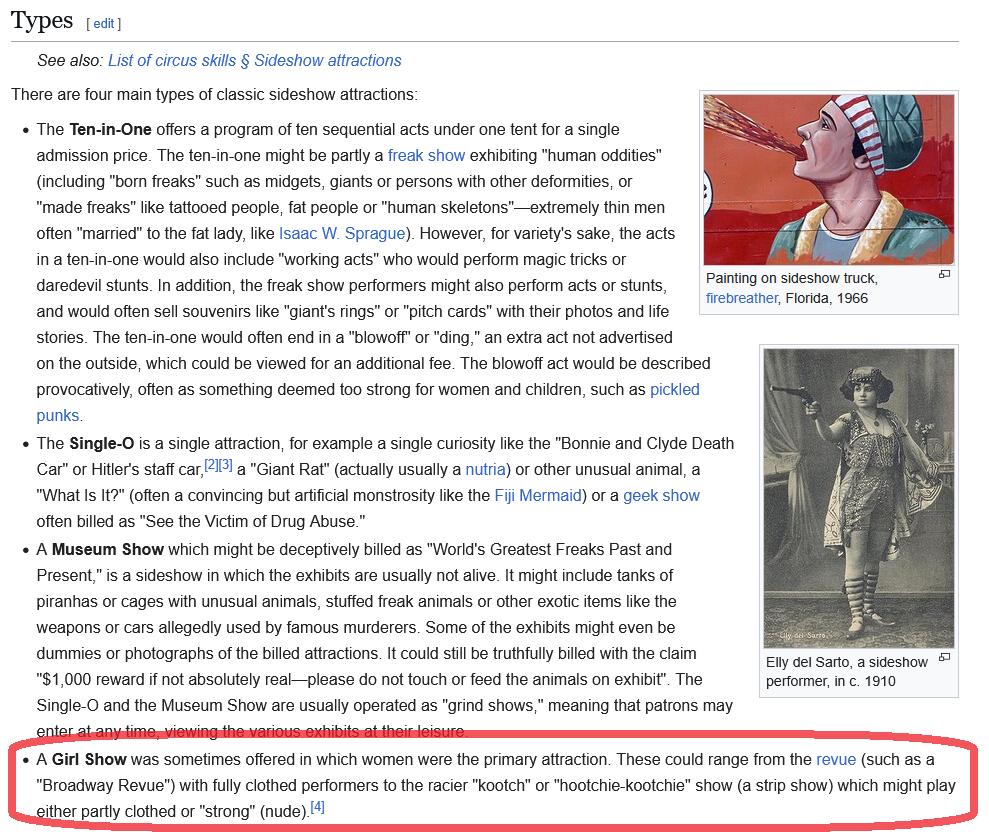This screenshot has width=989, height=832.
Task: Click caption text 'Painting on sideshow truck,'
Action: (792, 278)
